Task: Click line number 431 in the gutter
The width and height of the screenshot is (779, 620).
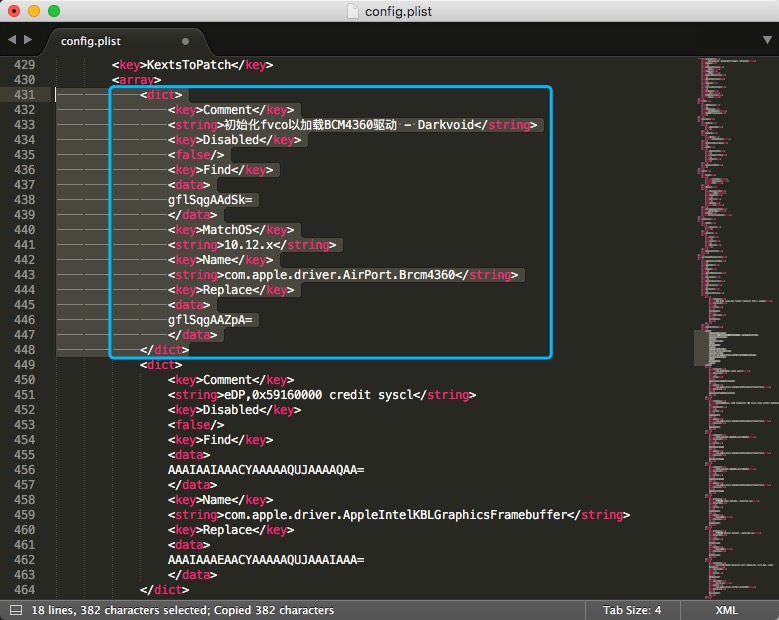Action: pos(24,94)
